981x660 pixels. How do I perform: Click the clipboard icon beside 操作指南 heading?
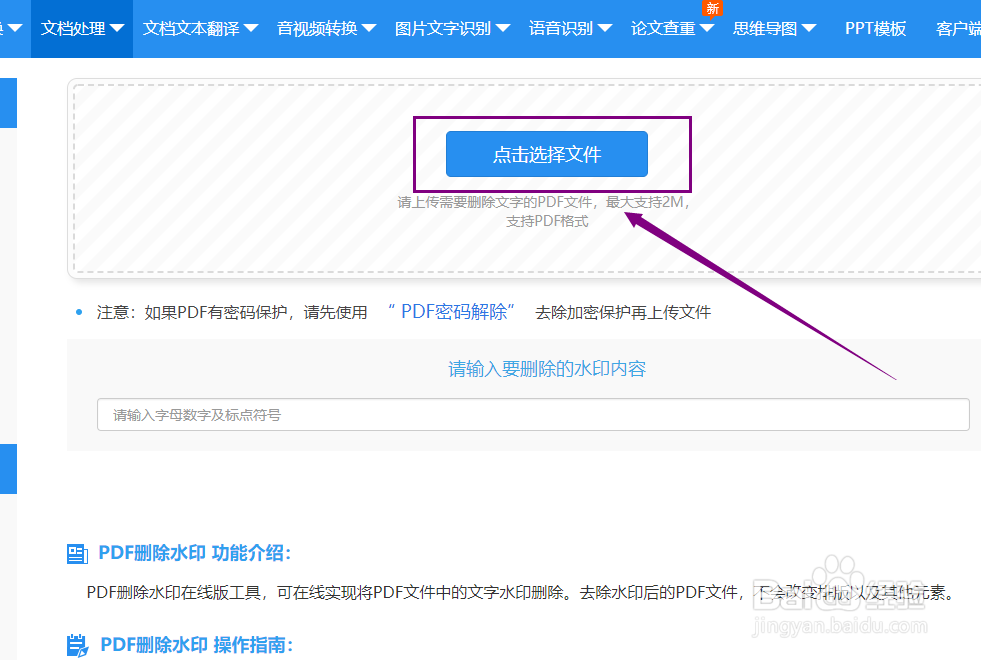coord(80,645)
